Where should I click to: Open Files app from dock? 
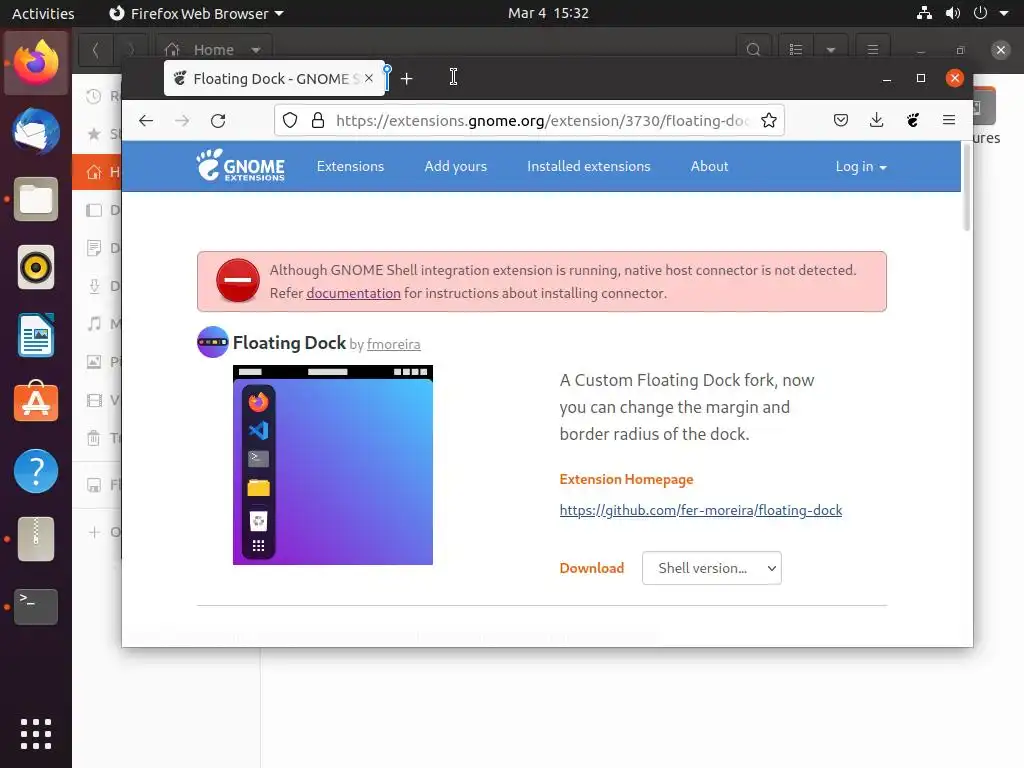36,199
